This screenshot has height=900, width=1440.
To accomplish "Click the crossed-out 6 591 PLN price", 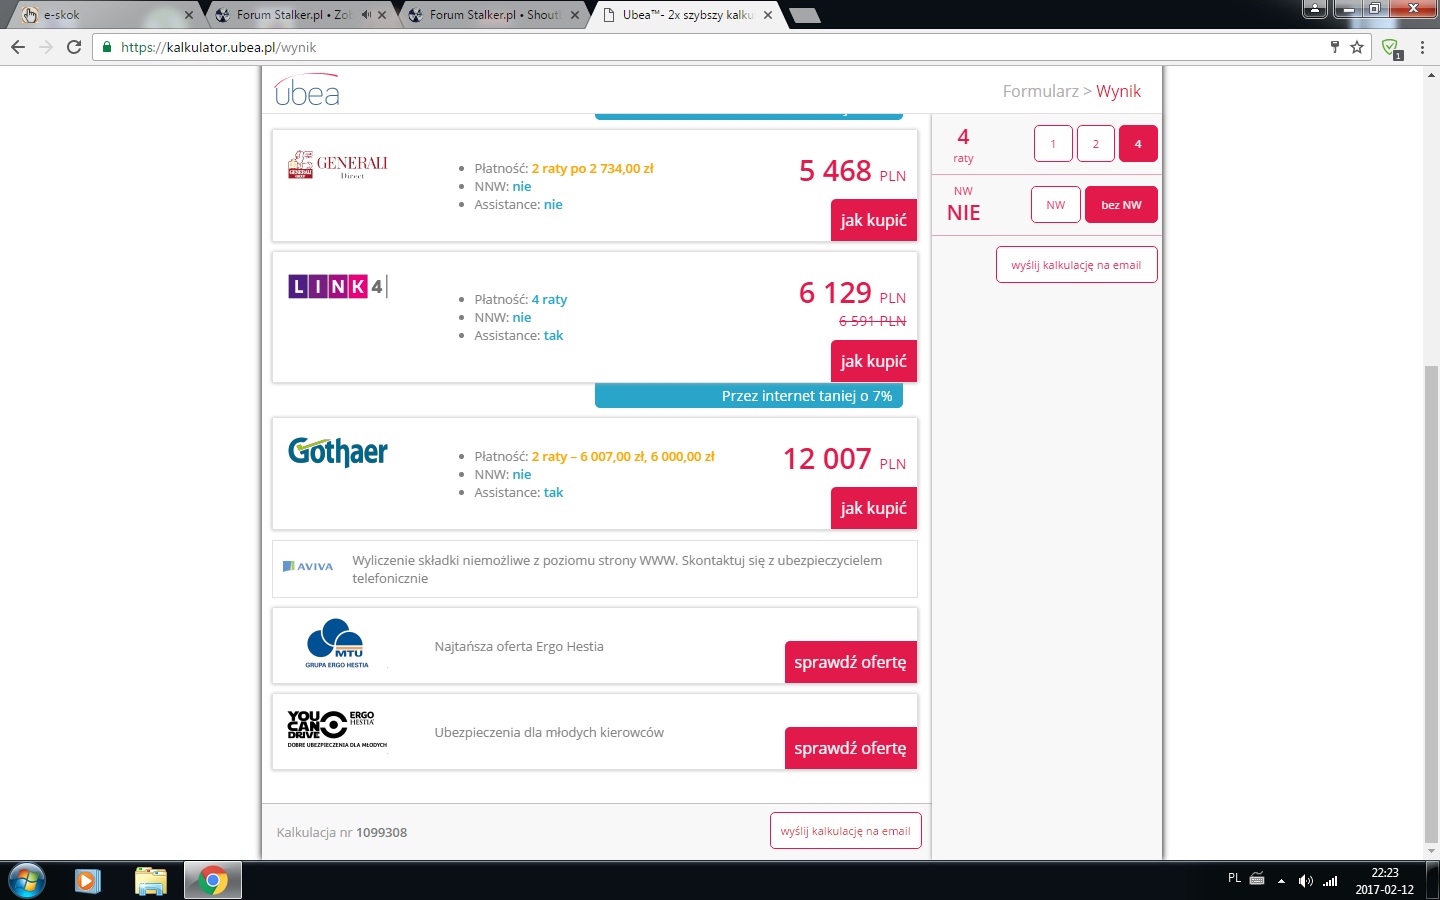I will click(x=872, y=321).
